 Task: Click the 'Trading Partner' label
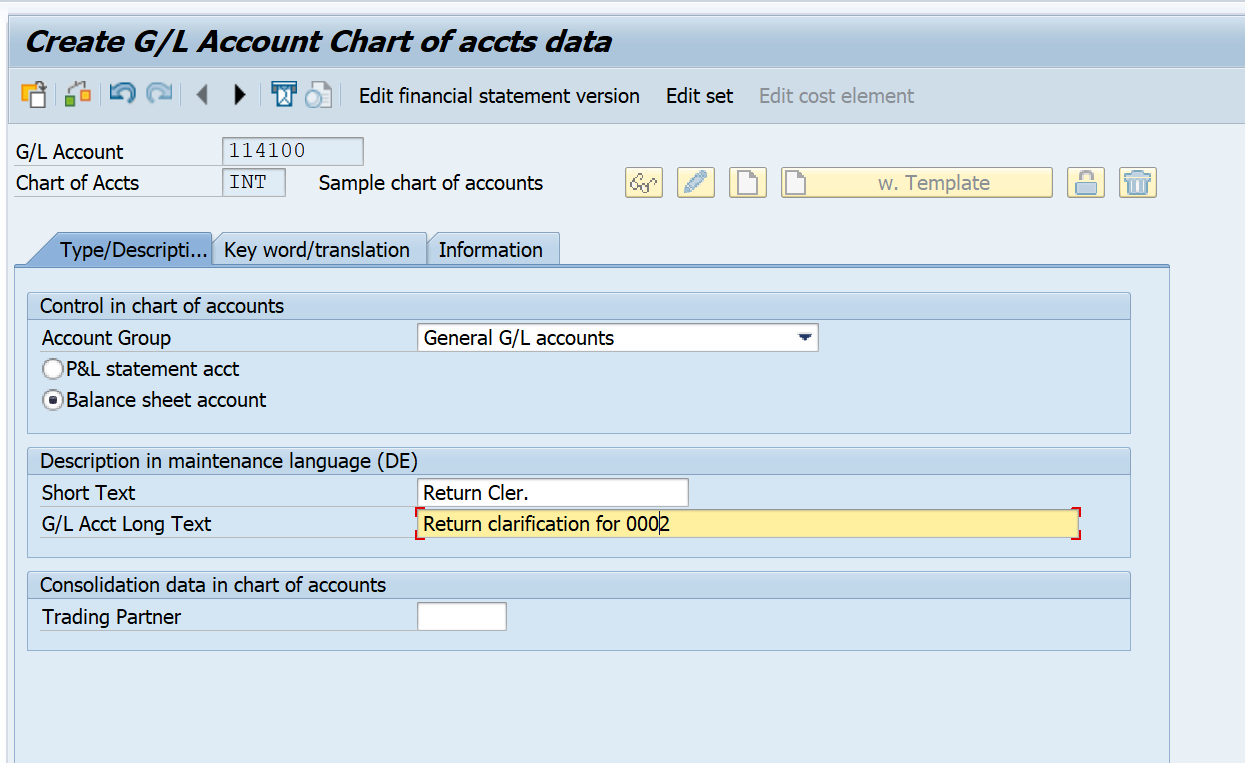(111, 617)
